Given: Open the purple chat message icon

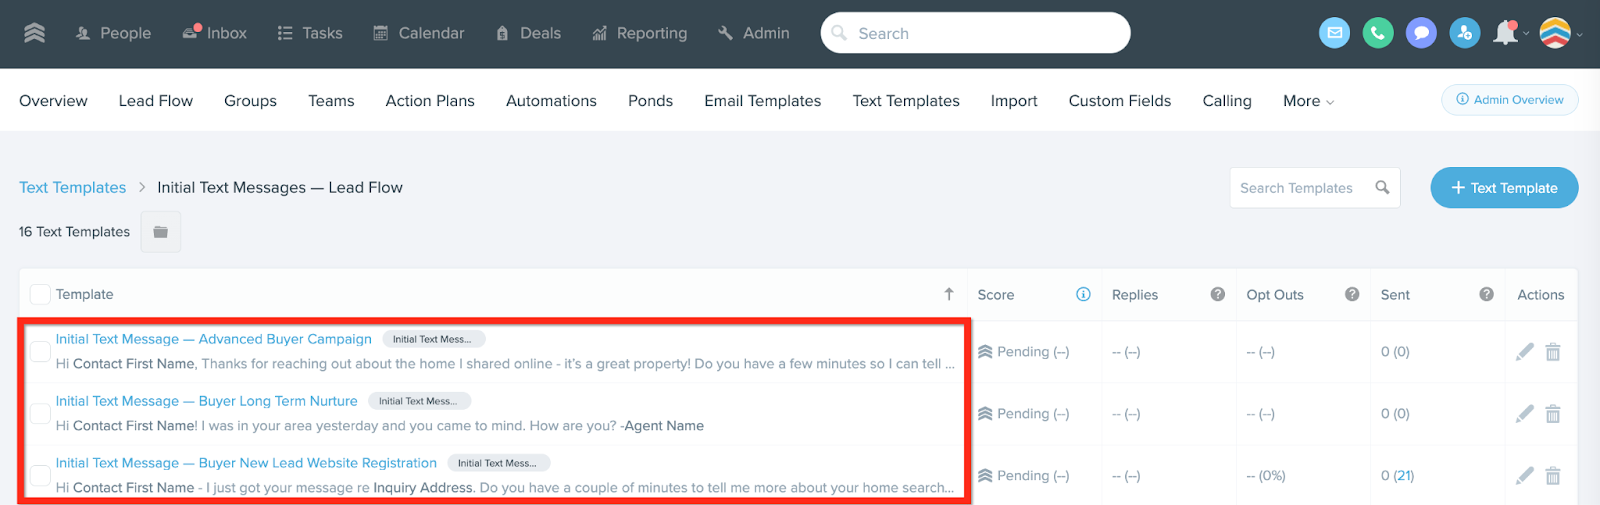Looking at the screenshot, I should (x=1421, y=33).
